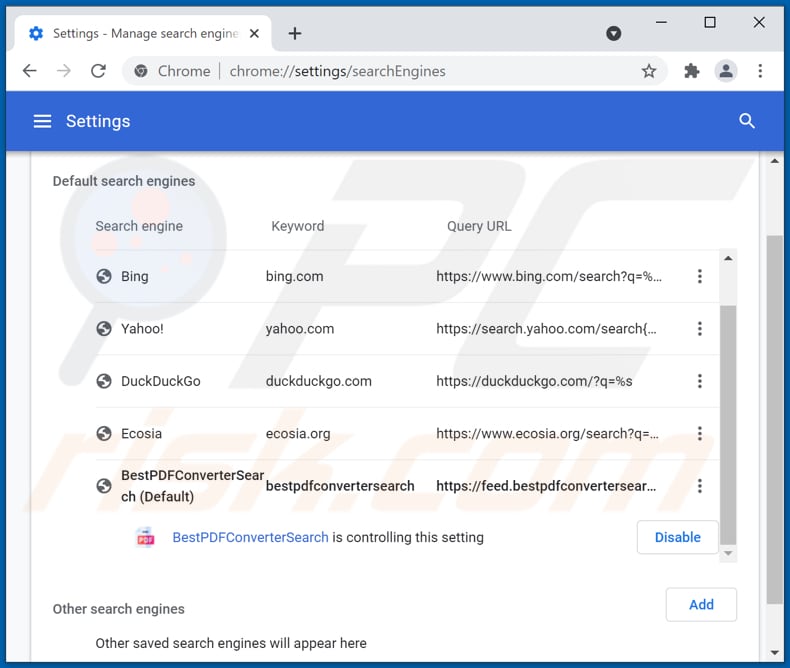Open the user profile avatar
The width and height of the screenshot is (790, 668).
tap(726, 71)
